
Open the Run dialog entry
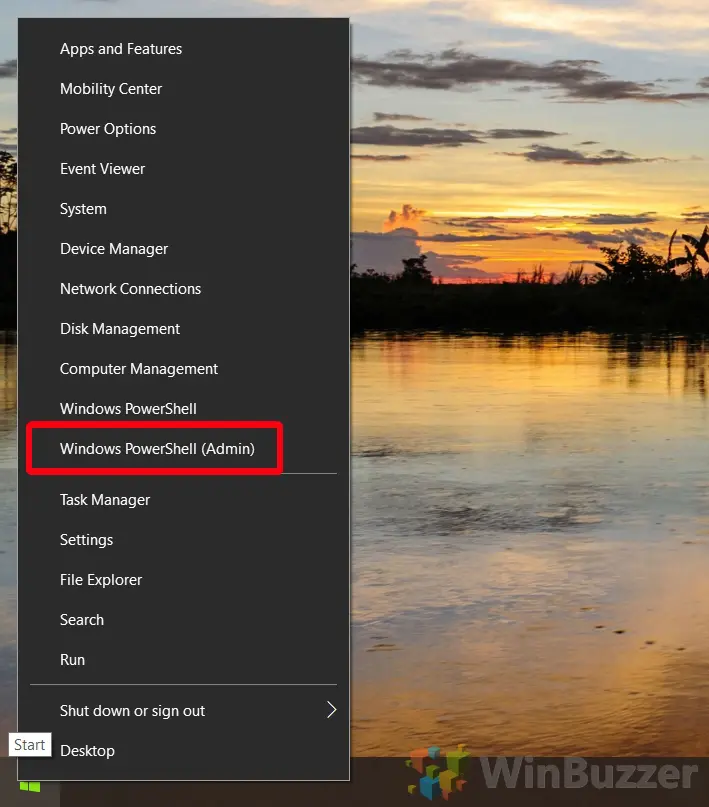pos(183,660)
